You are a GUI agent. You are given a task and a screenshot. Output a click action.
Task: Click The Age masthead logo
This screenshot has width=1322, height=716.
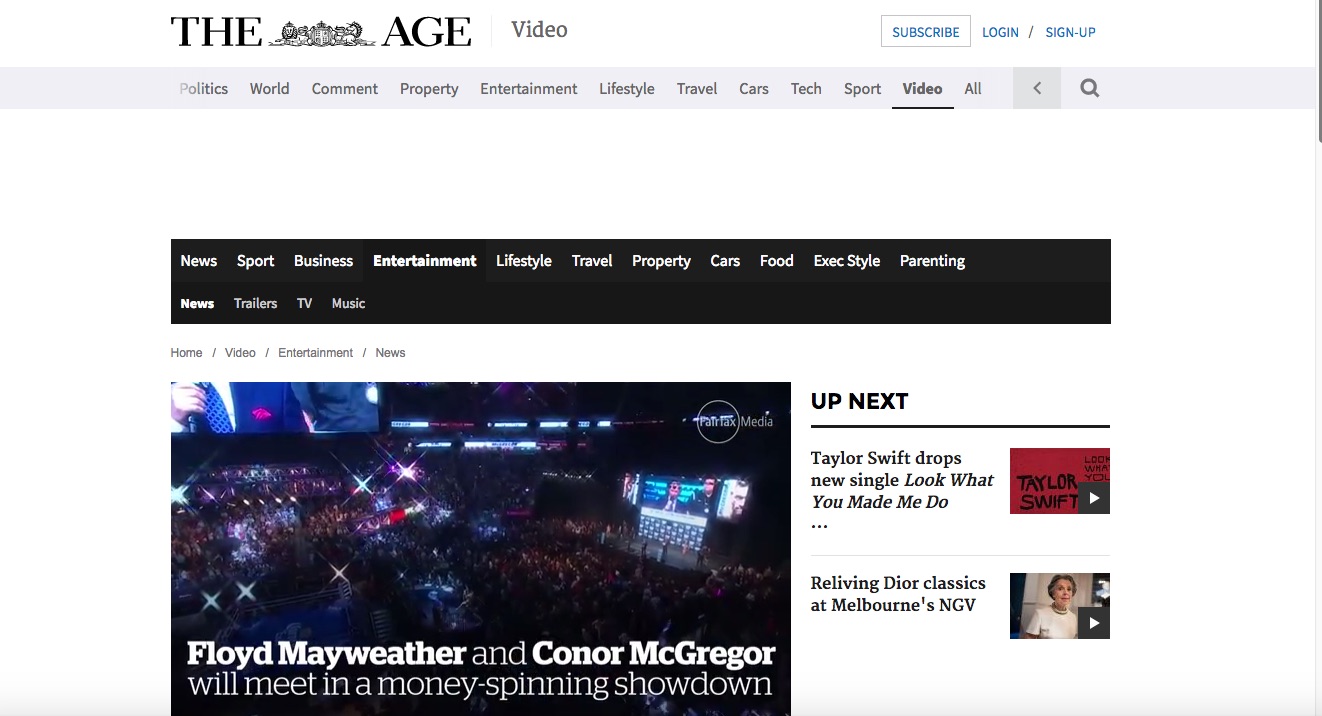click(320, 32)
